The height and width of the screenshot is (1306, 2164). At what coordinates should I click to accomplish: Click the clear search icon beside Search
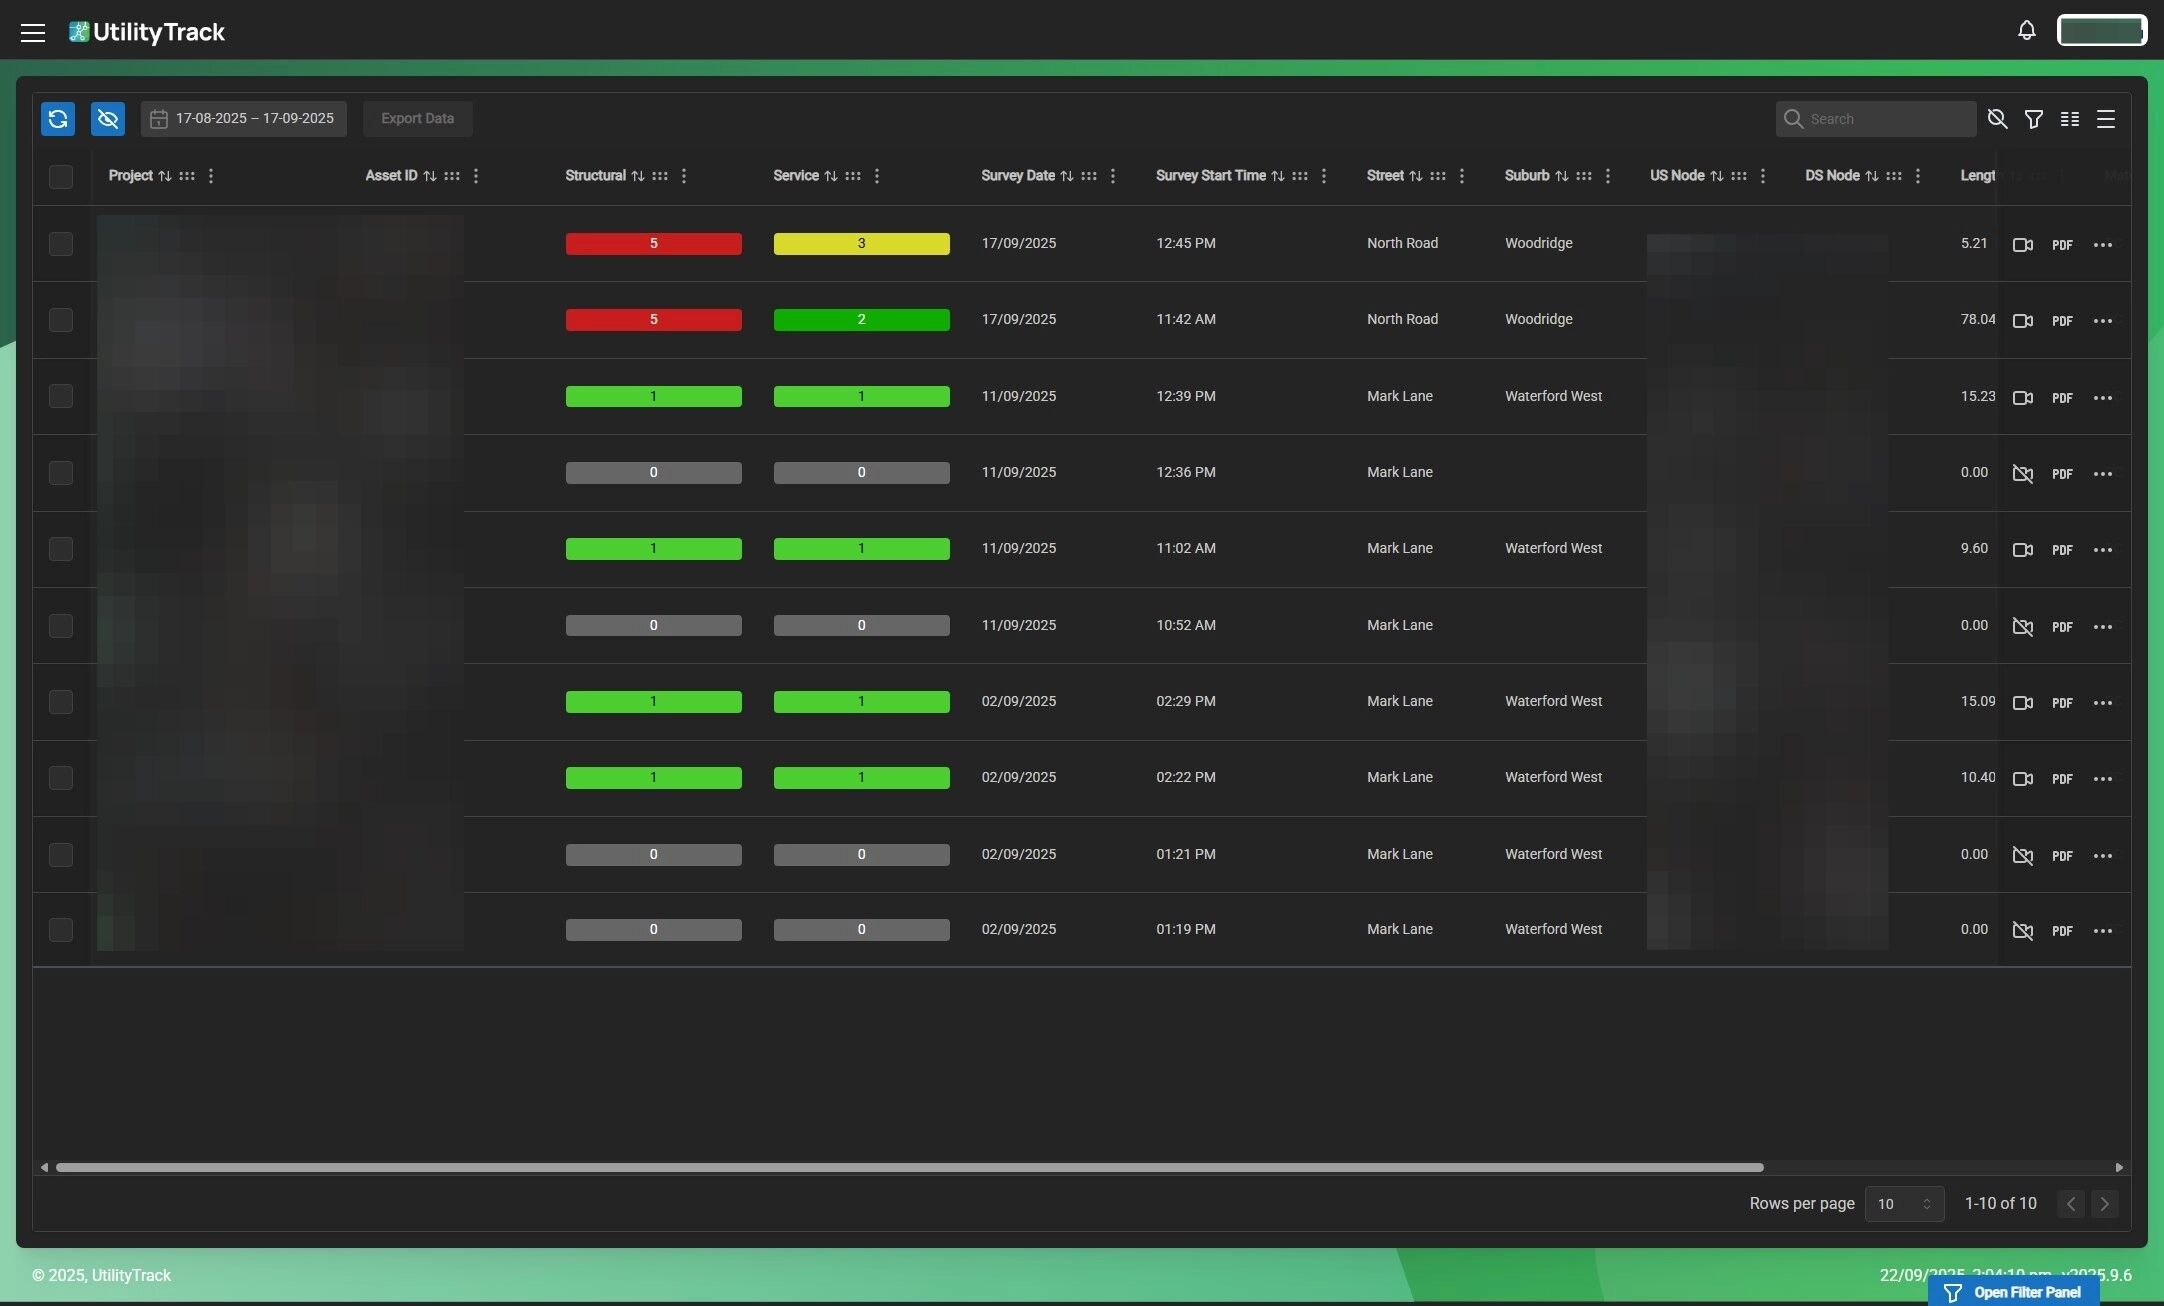click(1997, 119)
